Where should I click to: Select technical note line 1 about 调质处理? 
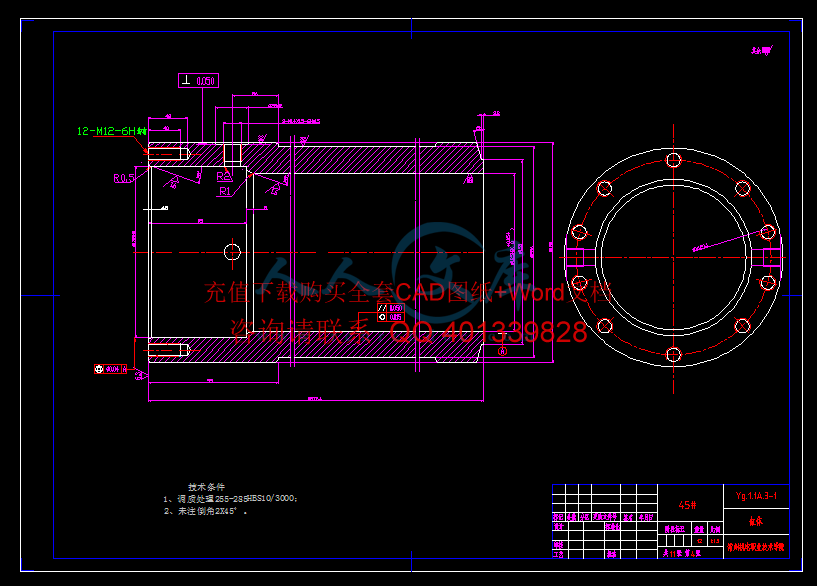pos(230,498)
